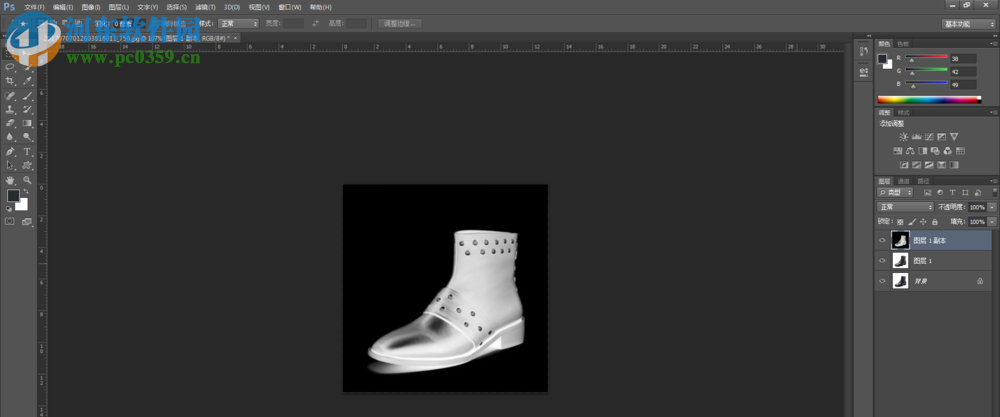Pick the Hand tool
The image size is (1000, 417).
(x=10, y=179)
